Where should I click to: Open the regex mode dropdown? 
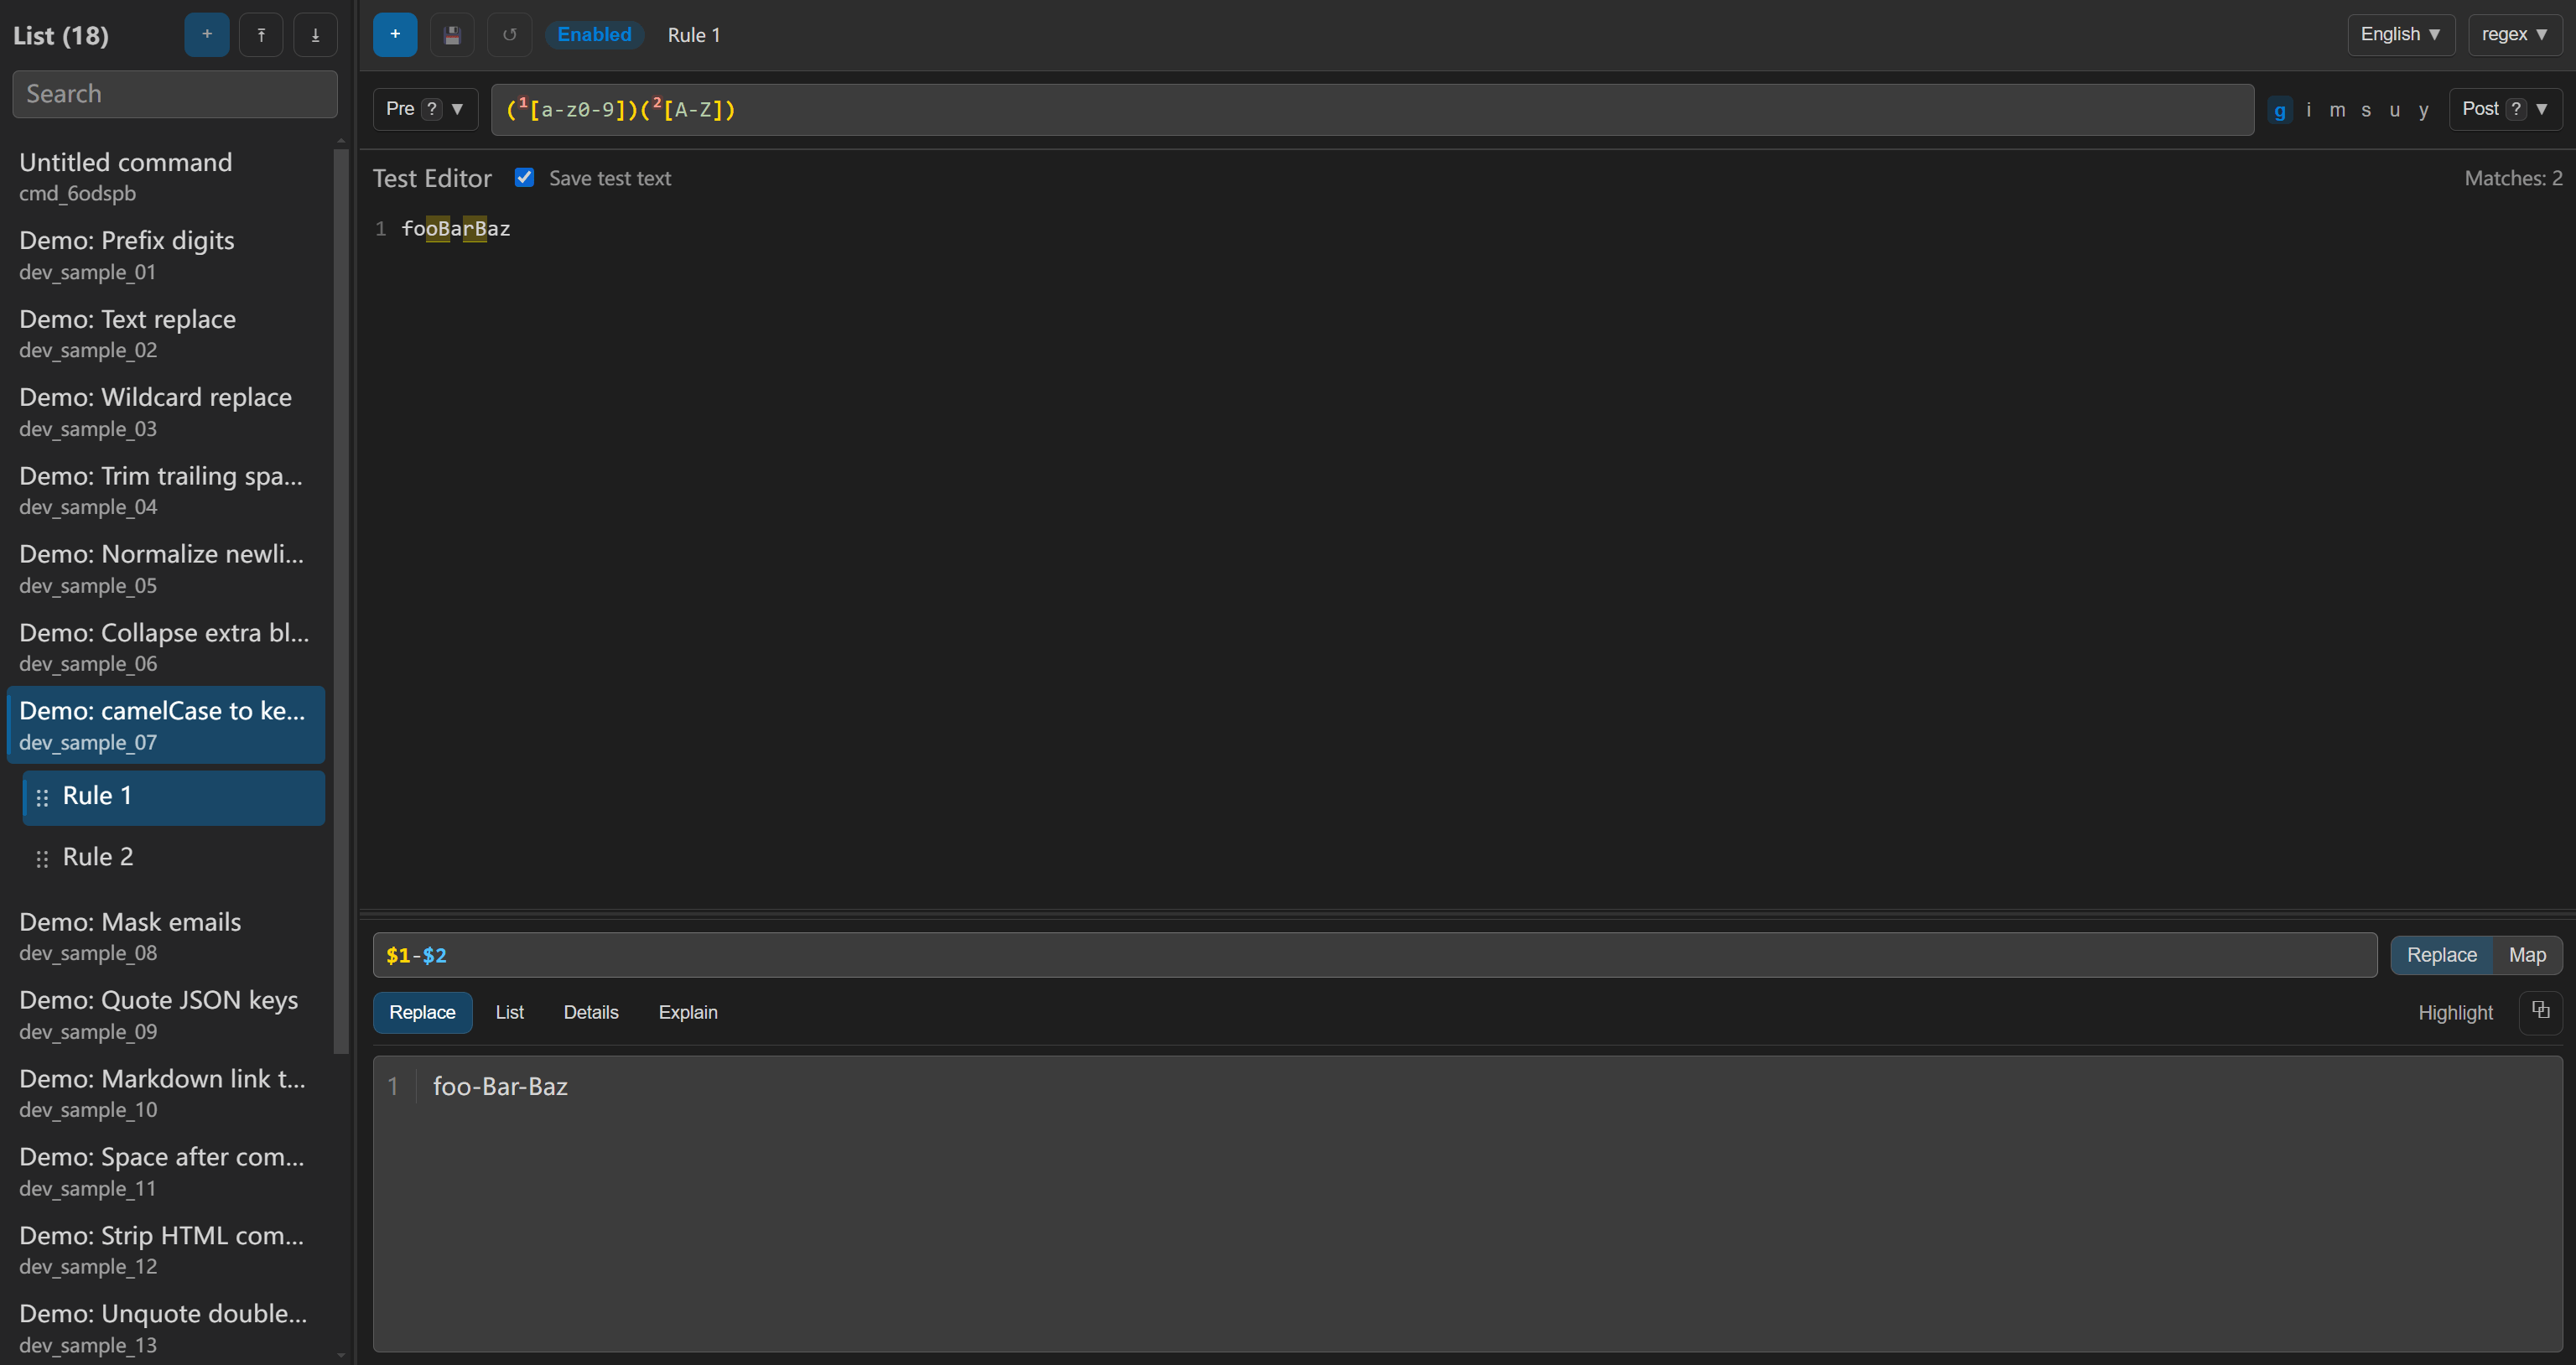(x=2514, y=35)
